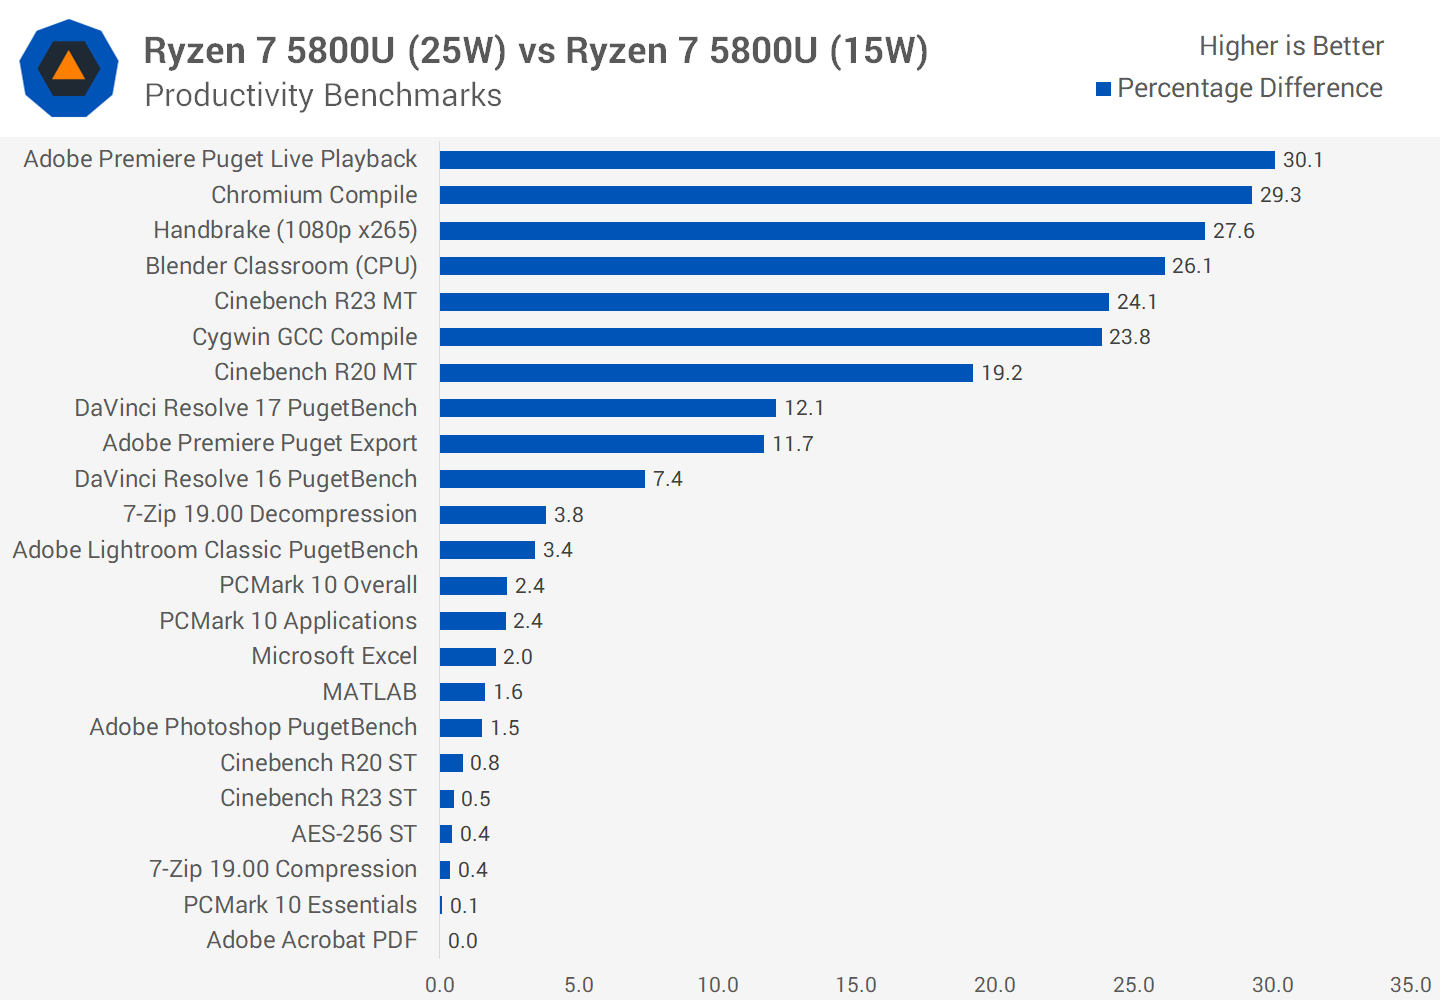Click the DaVinci Resolve 16 PugetBench label

[246, 479]
